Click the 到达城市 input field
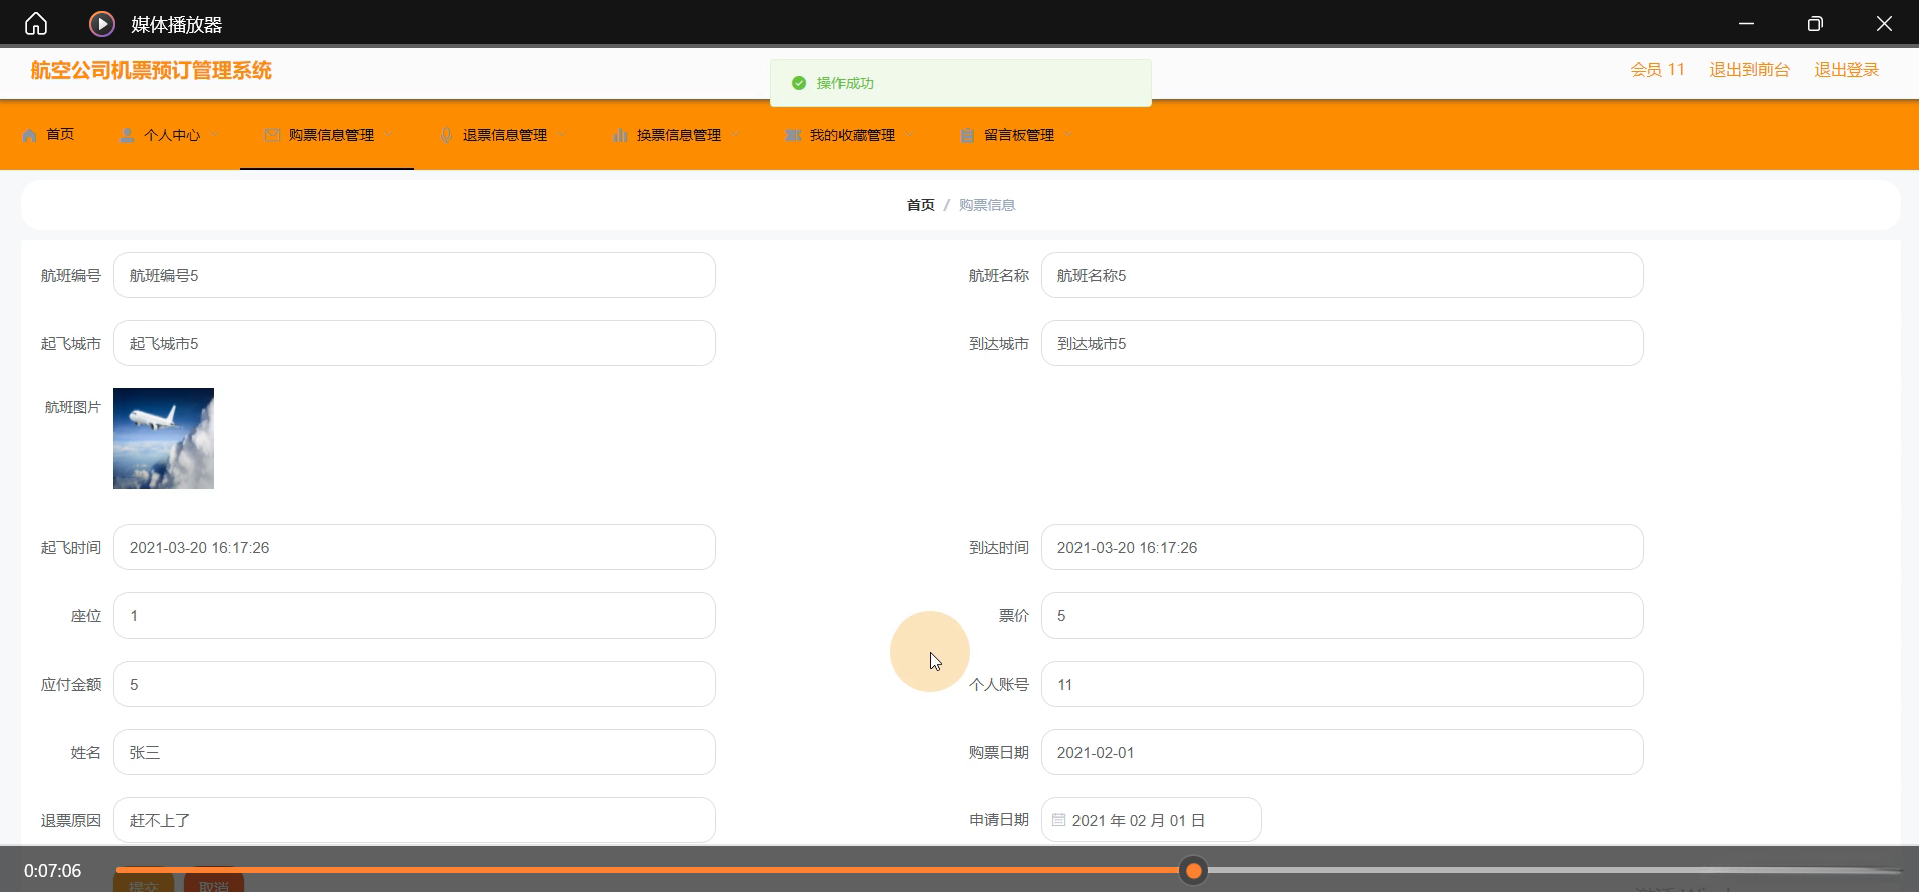 (1342, 343)
